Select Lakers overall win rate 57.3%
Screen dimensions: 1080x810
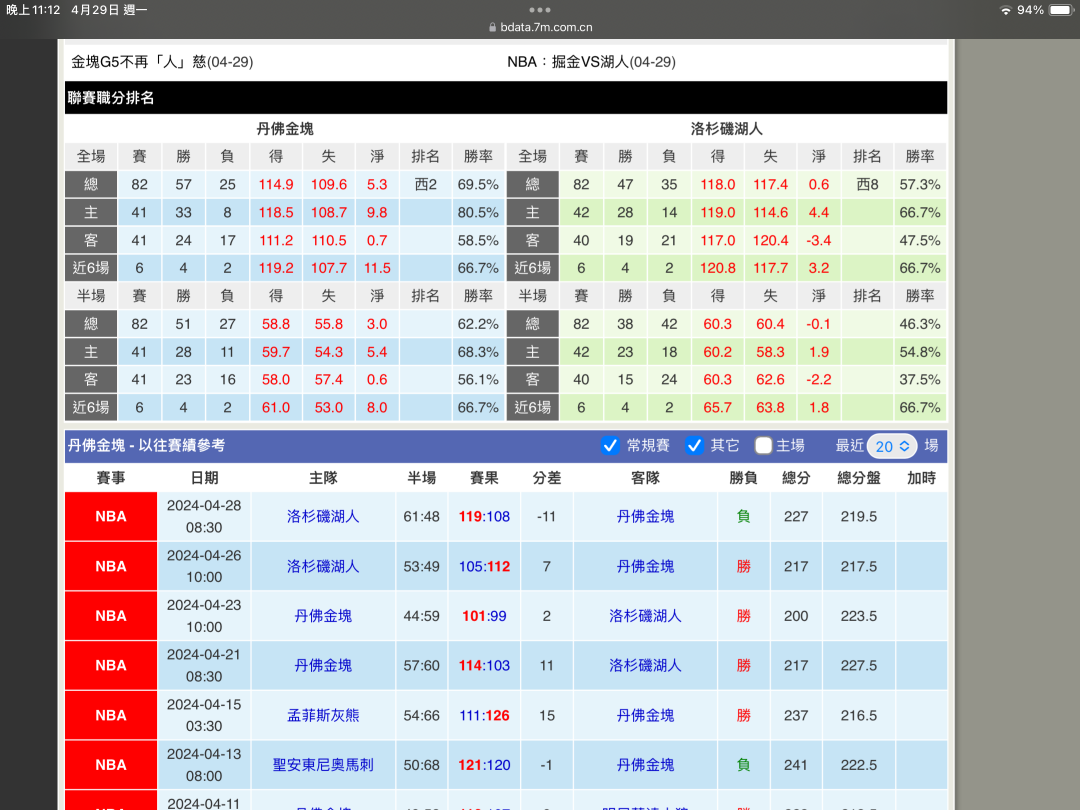(x=920, y=185)
